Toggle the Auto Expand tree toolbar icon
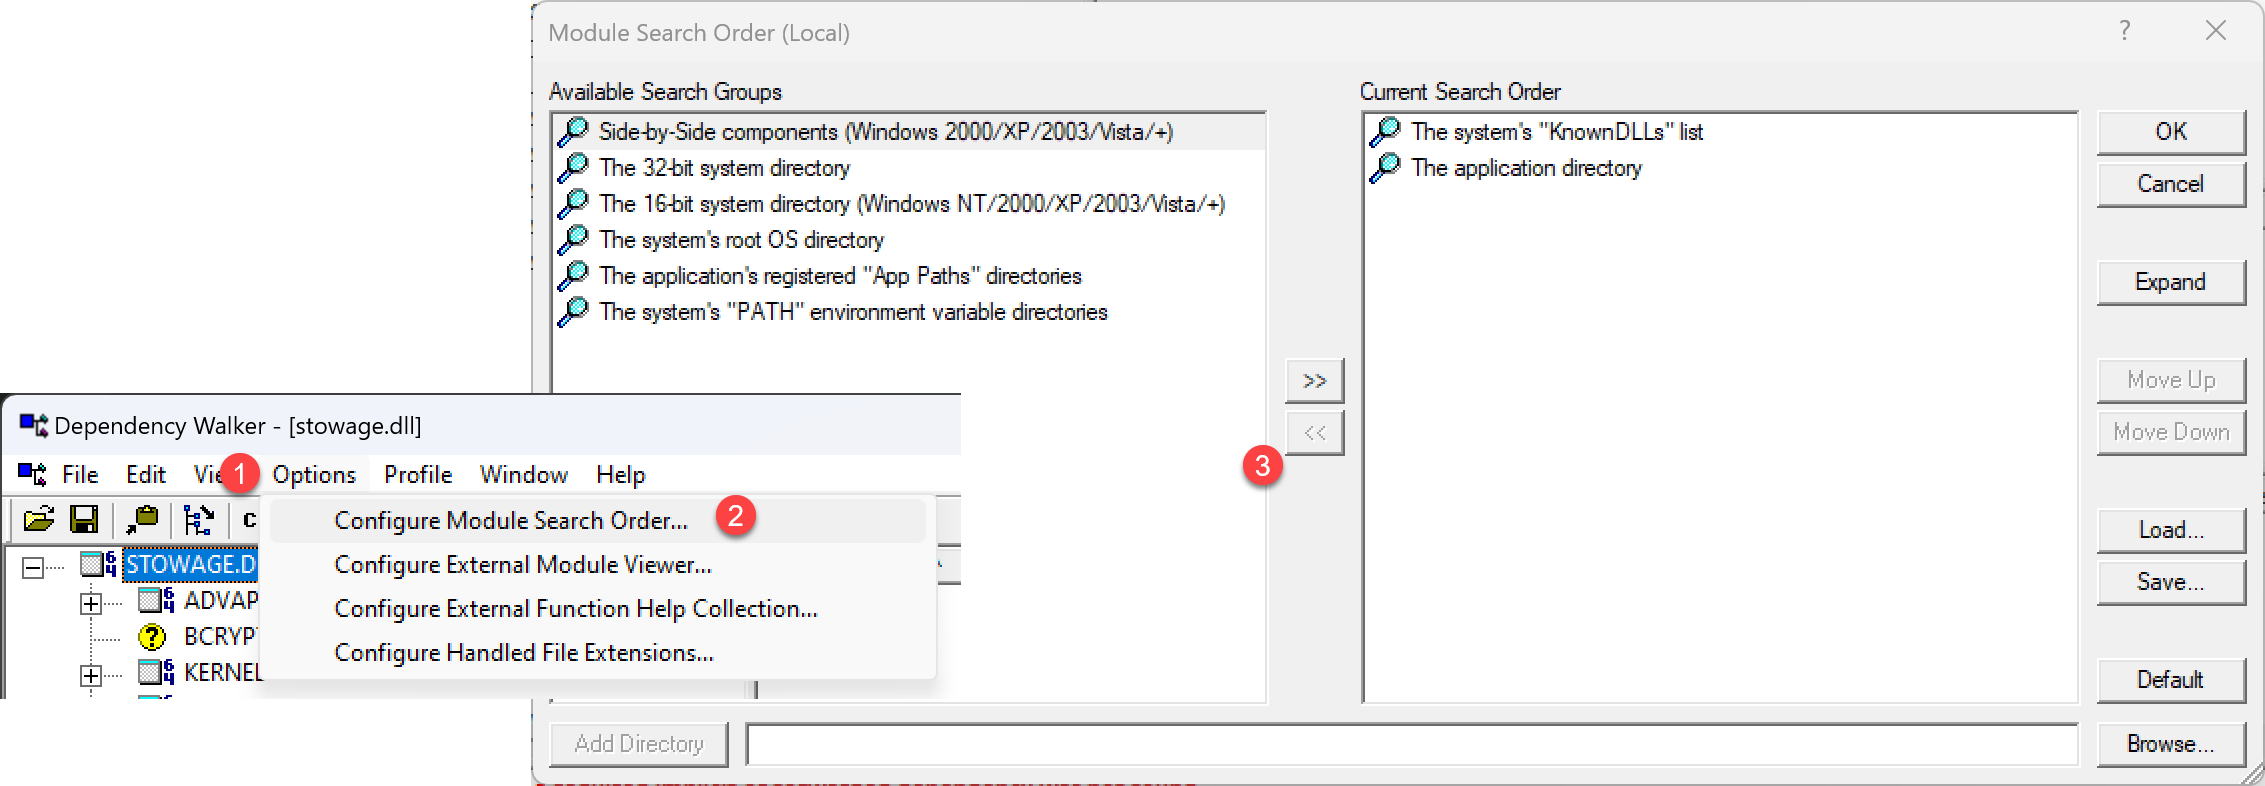The width and height of the screenshot is (2265, 786). (198, 519)
